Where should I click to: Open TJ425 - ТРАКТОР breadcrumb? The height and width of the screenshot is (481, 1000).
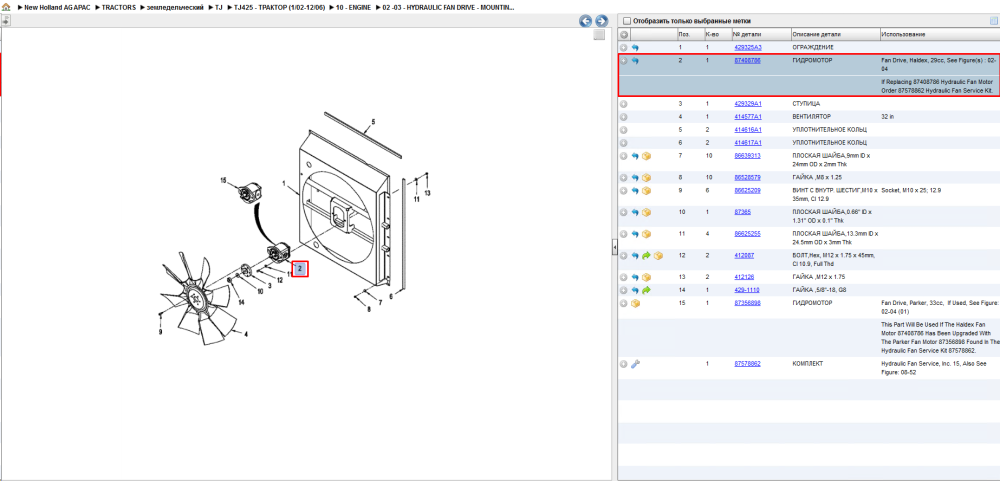(x=277, y=7)
